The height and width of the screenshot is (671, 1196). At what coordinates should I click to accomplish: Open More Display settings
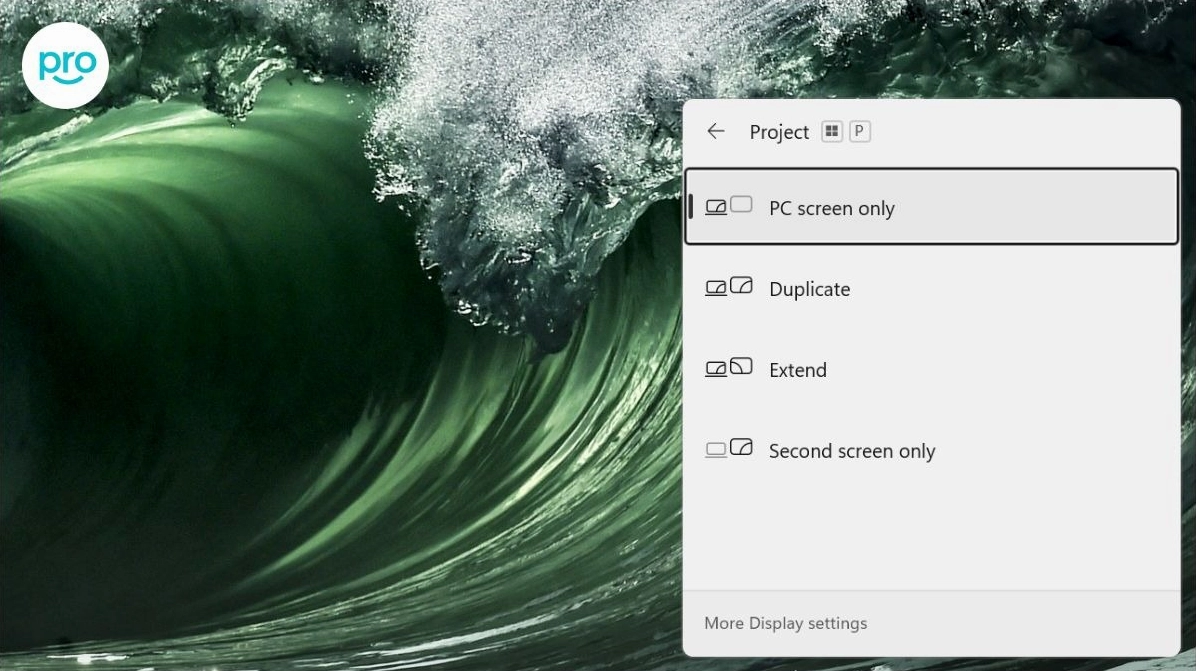785,623
